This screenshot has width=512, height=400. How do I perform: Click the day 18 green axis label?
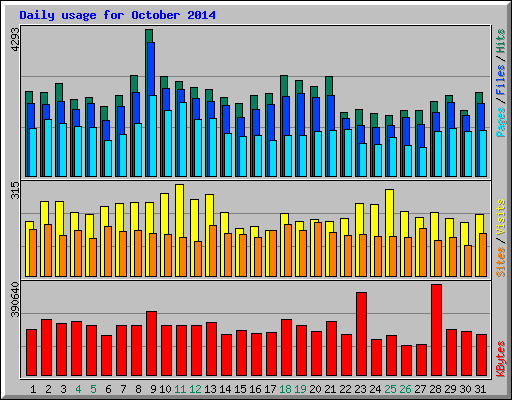point(285,389)
